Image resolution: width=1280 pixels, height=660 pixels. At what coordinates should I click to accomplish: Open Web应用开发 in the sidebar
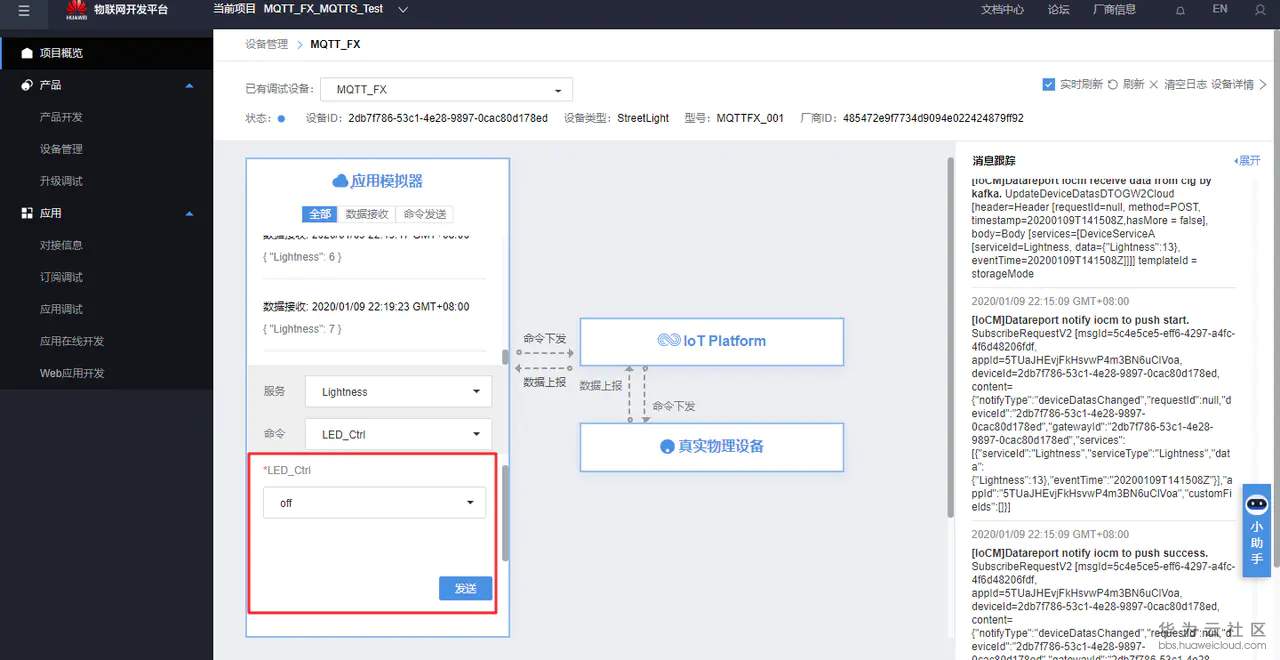72,373
